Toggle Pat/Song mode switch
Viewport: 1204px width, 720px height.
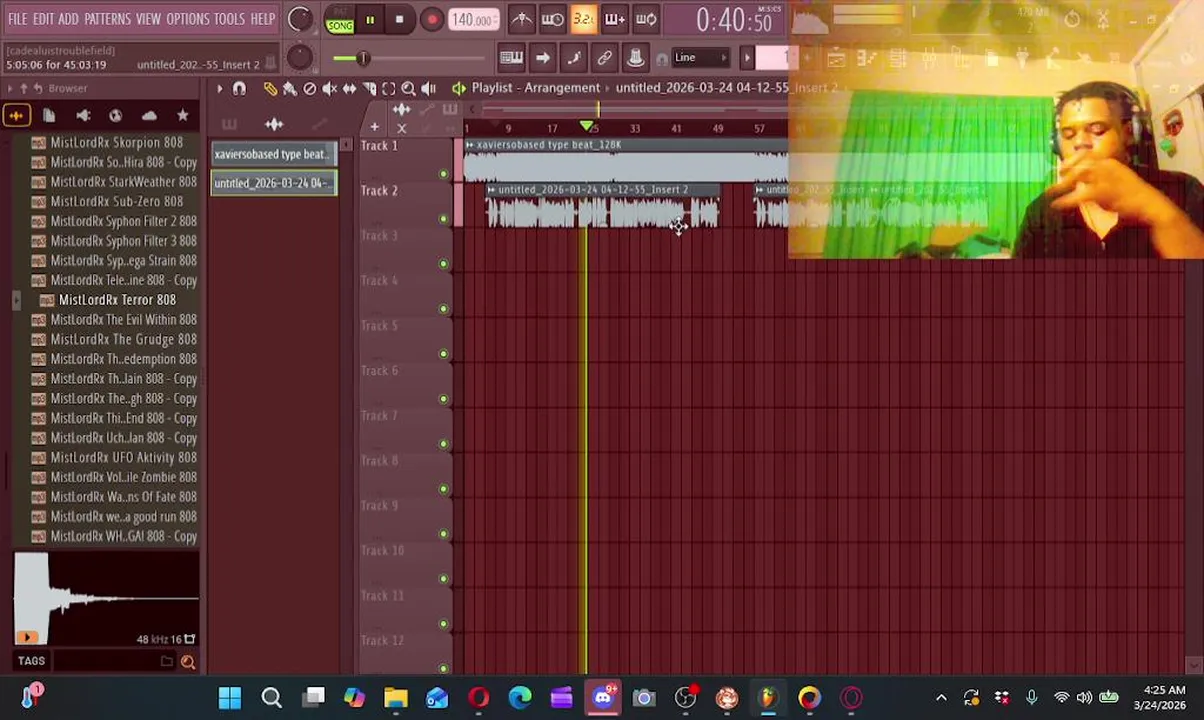[340, 19]
